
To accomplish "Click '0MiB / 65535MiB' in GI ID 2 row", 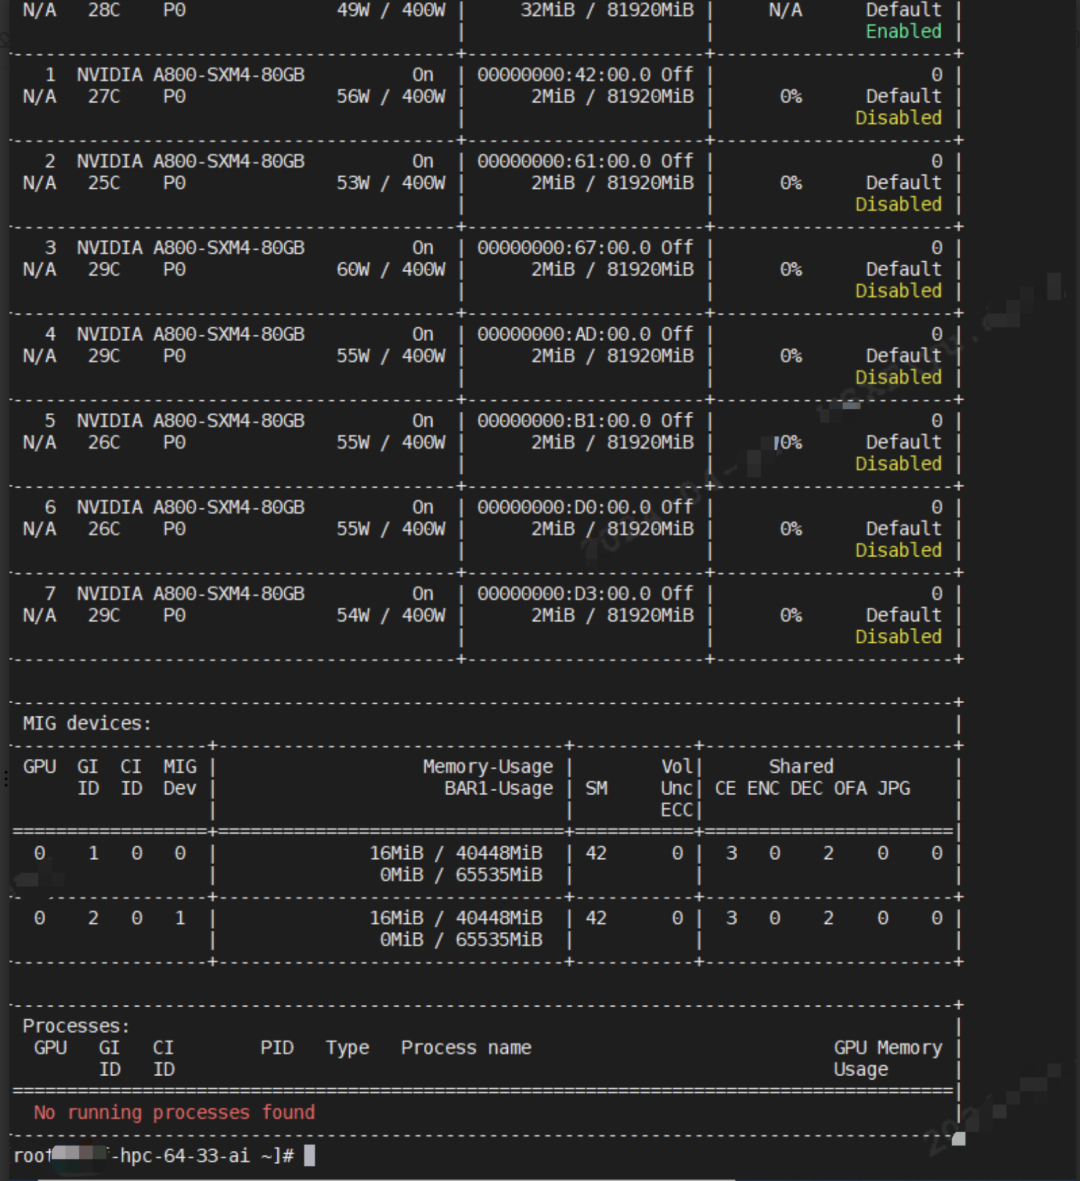I will 461,940.
